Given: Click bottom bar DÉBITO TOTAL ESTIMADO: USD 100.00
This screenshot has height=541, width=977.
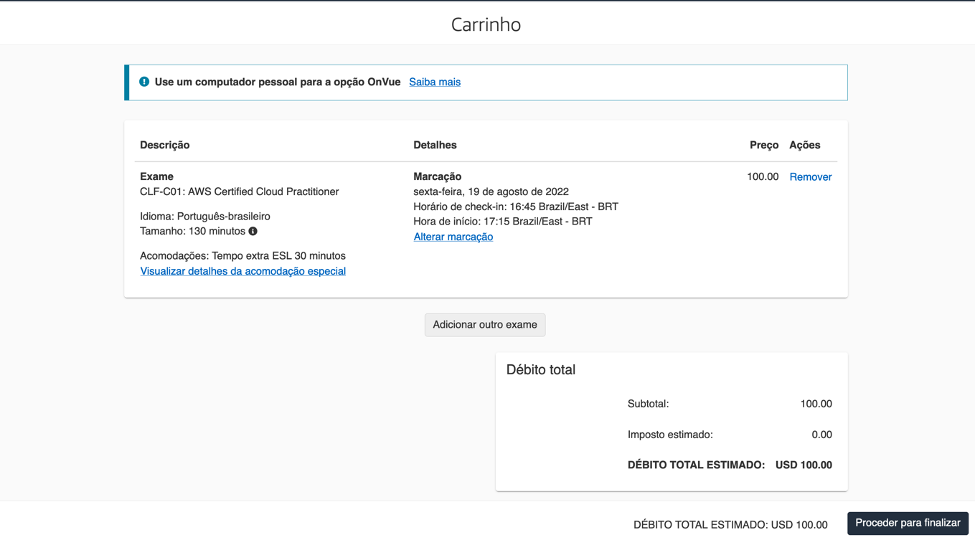Looking at the screenshot, I should [x=730, y=525].
